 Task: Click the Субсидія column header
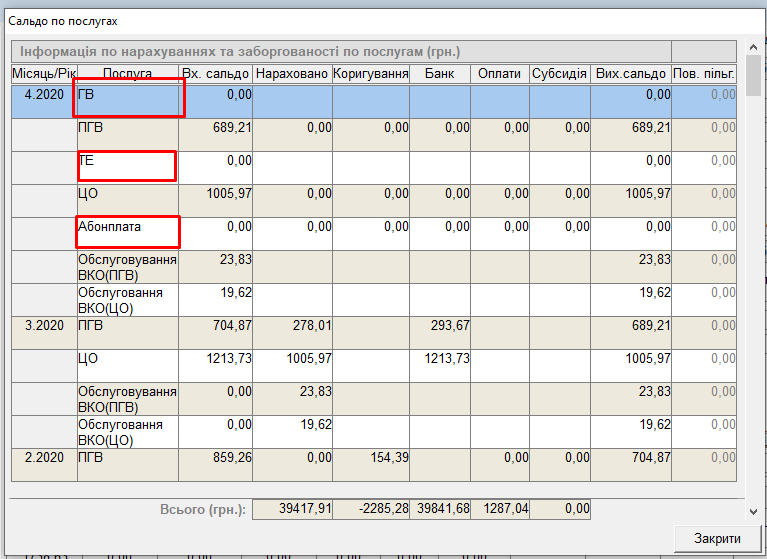[x=560, y=74]
